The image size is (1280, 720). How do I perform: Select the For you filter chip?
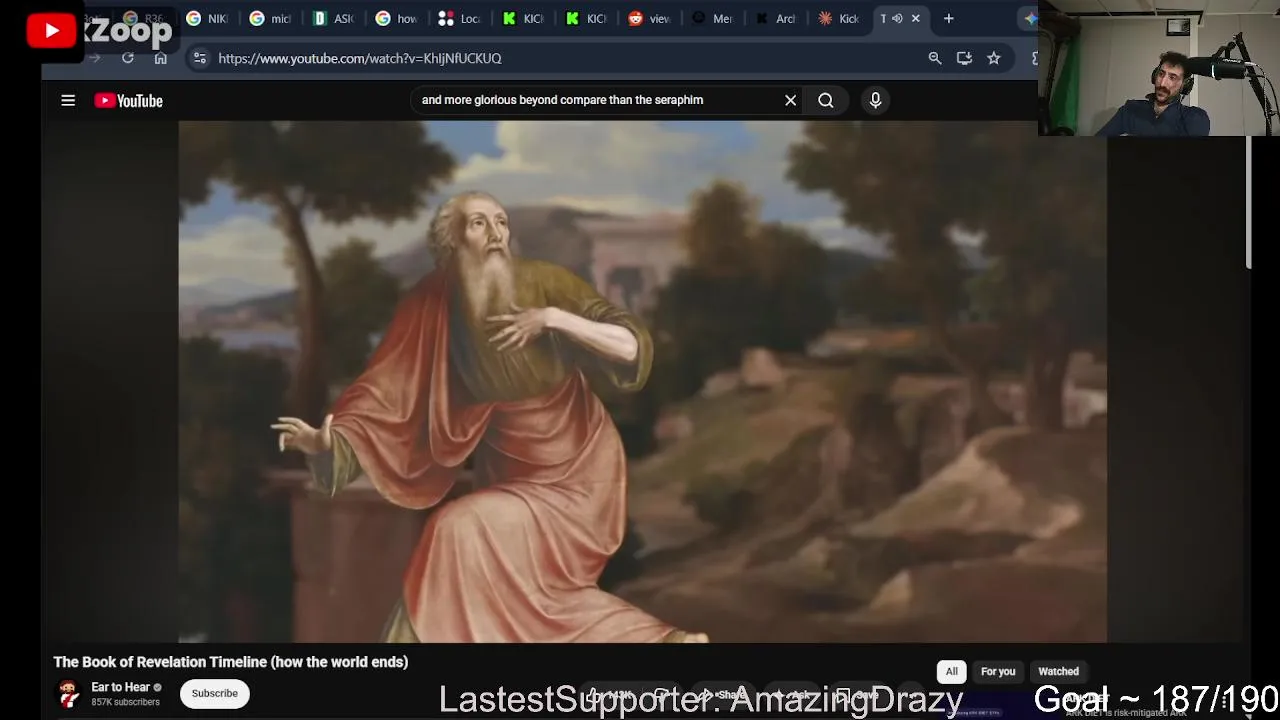tap(998, 672)
